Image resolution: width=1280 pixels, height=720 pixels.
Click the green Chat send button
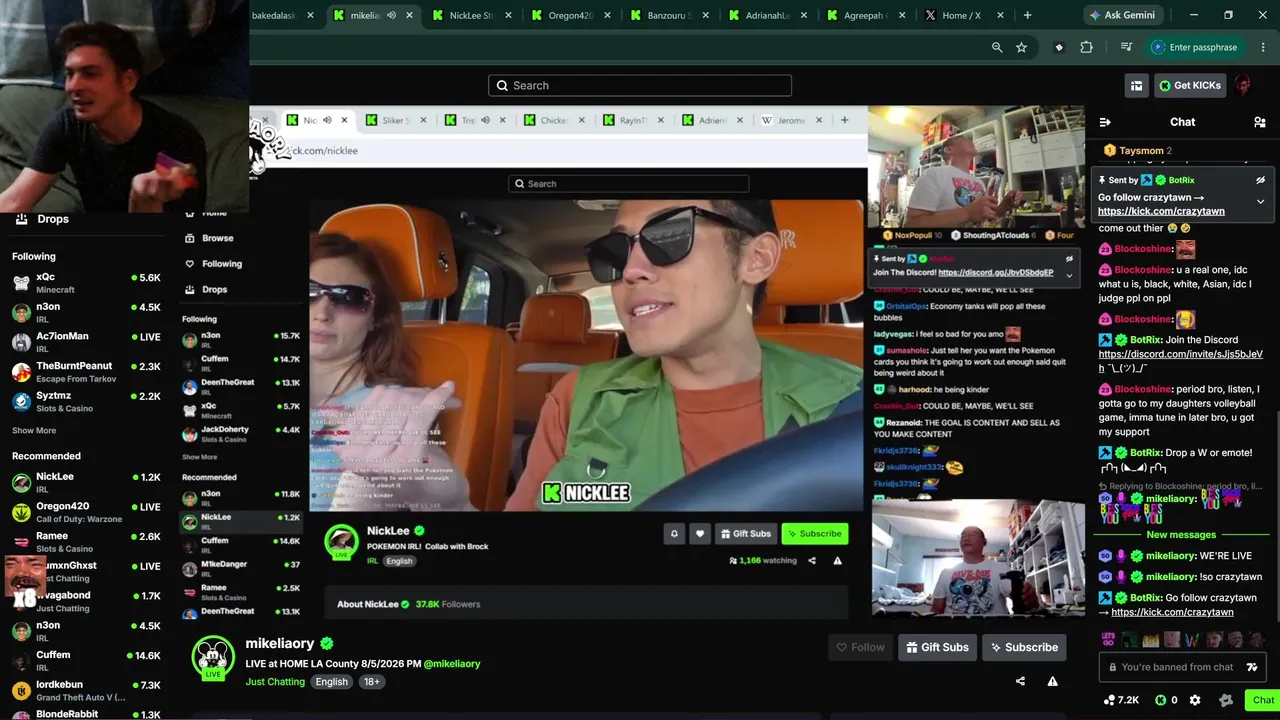[x=1263, y=700]
